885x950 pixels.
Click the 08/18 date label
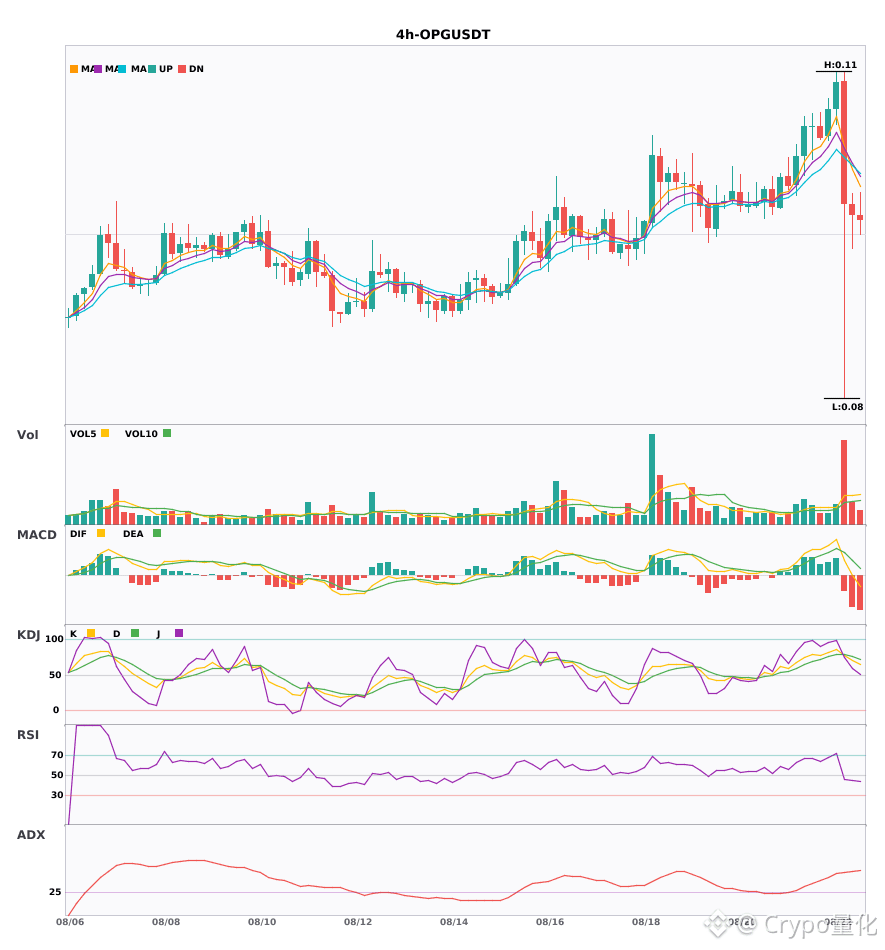pyautogui.click(x=646, y=922)
